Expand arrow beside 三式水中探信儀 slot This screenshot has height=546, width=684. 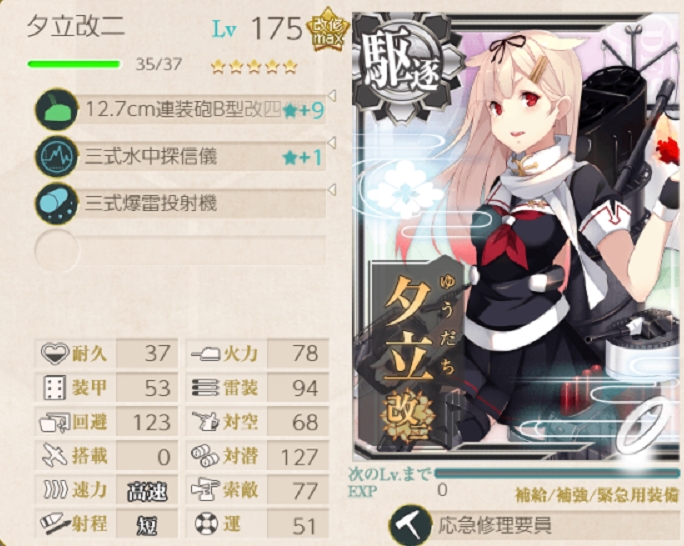pos(332,143)
